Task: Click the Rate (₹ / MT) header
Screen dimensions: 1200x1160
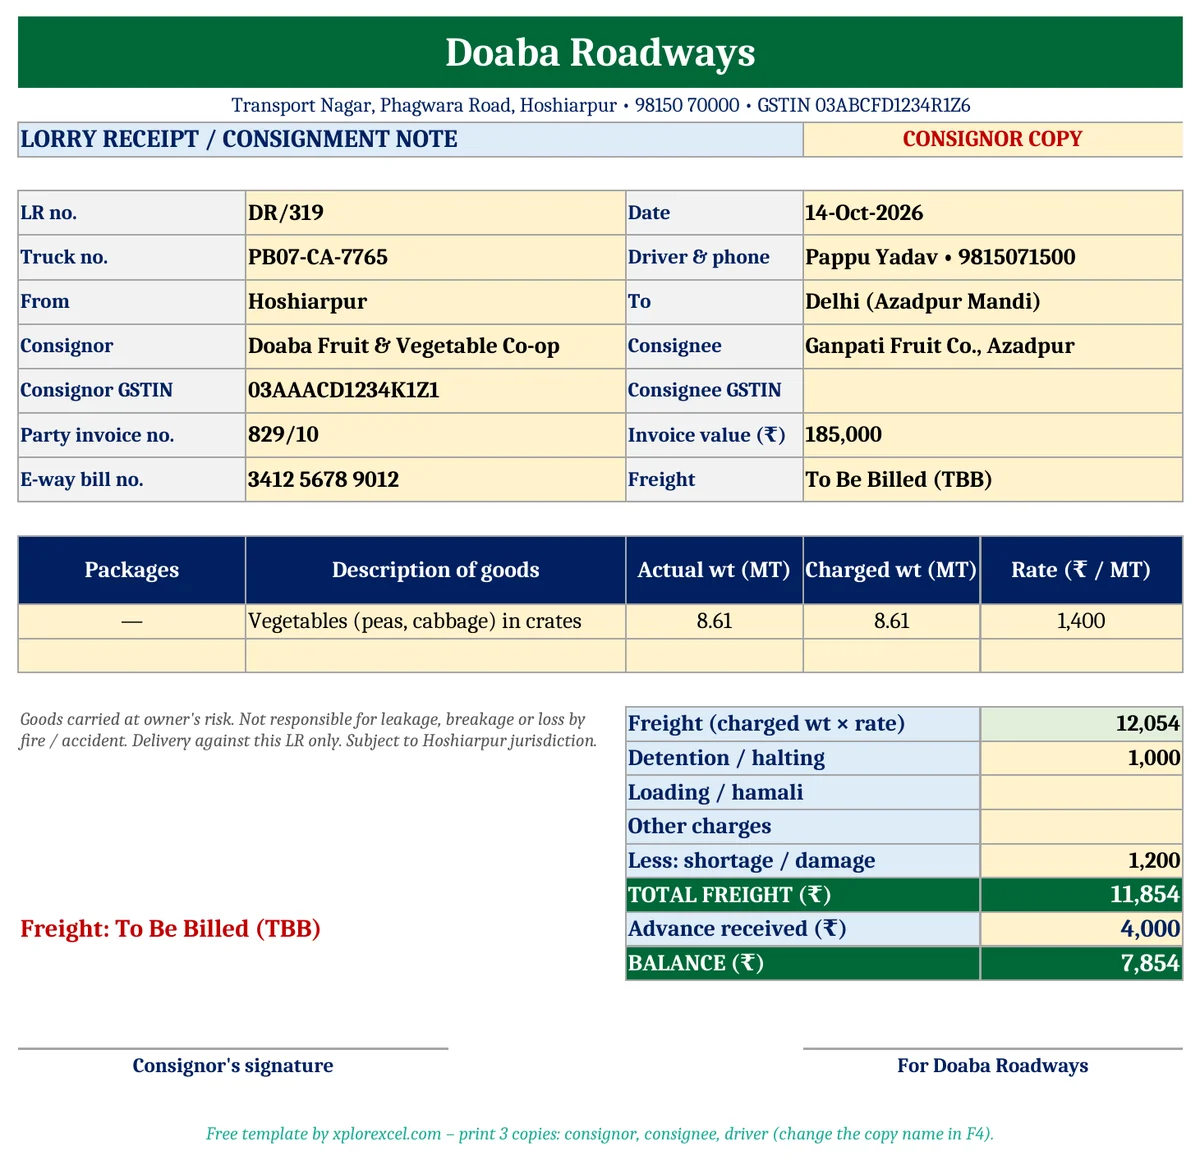Action: pyautogui.click(x=1081, y=570)
